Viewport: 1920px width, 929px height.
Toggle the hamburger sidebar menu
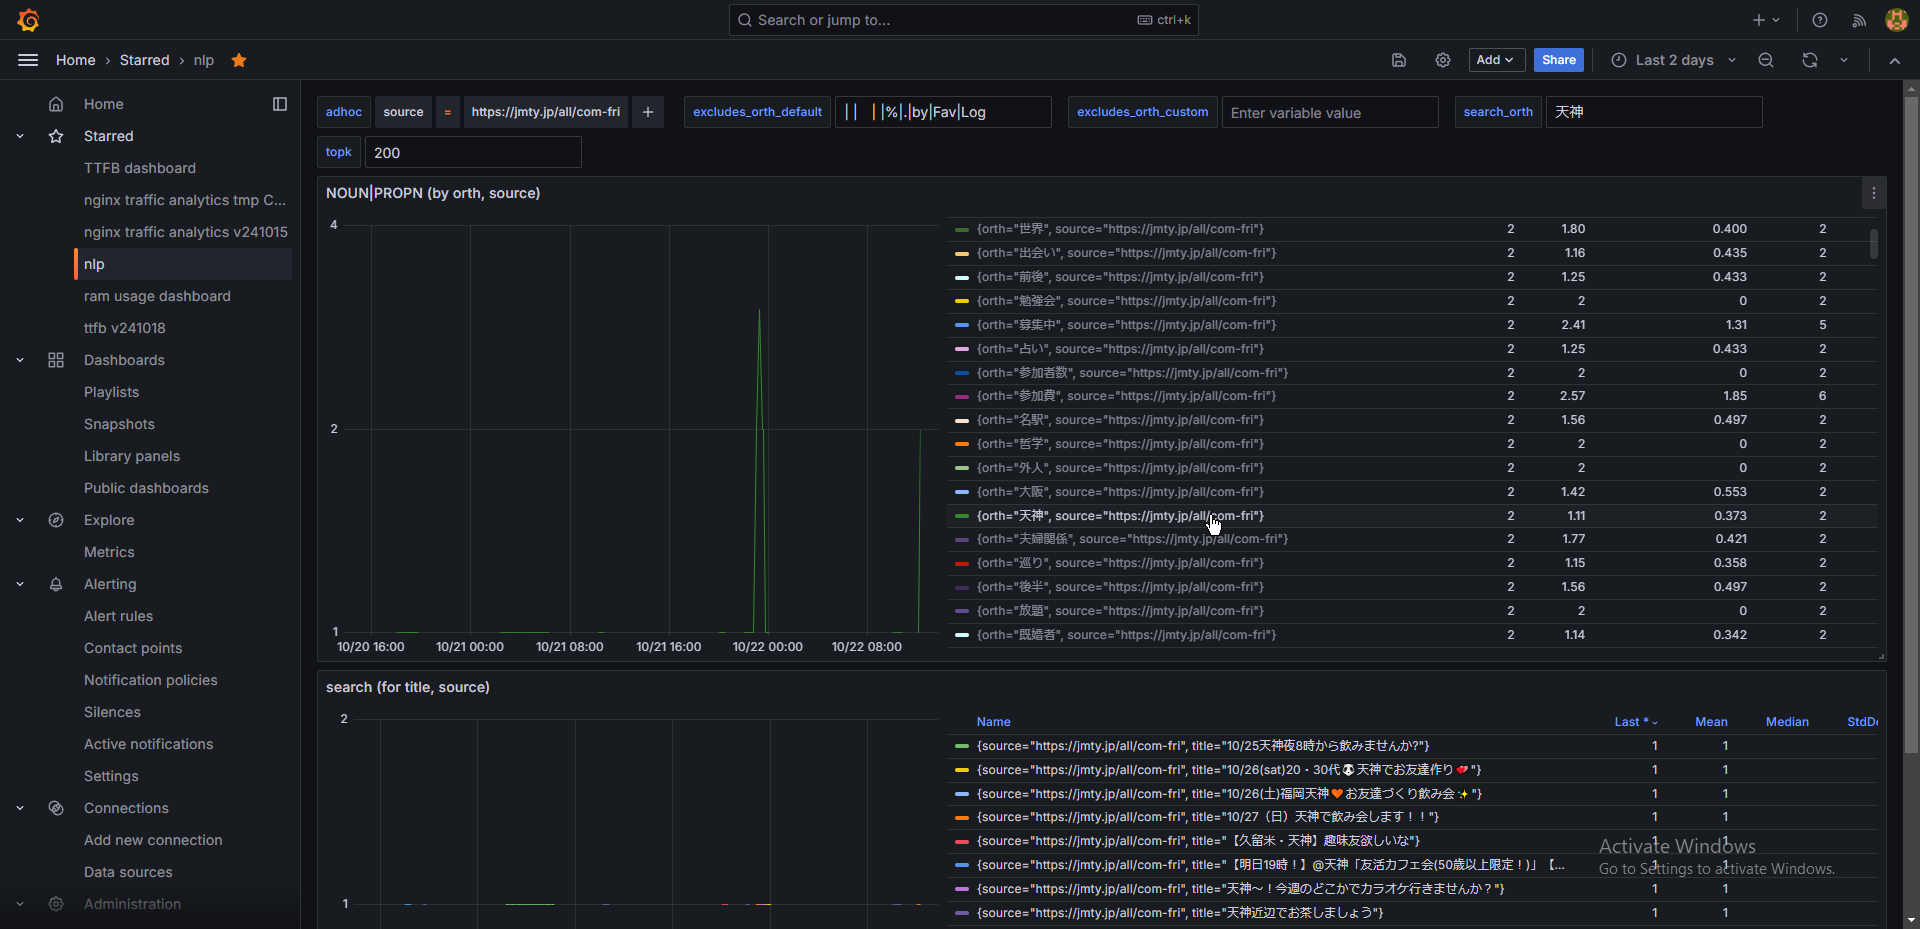pyautogui.click(x=28, y=60)
